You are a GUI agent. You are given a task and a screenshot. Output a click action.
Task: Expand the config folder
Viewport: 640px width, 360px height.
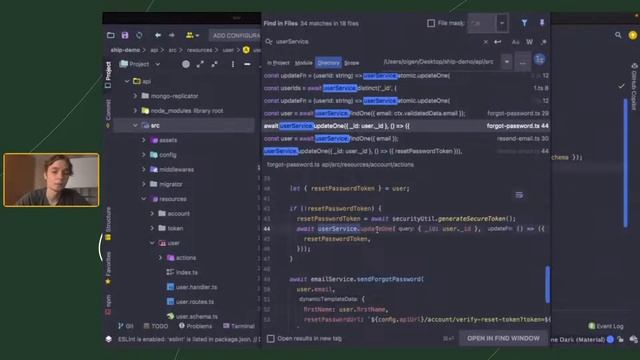click(143, 155)
